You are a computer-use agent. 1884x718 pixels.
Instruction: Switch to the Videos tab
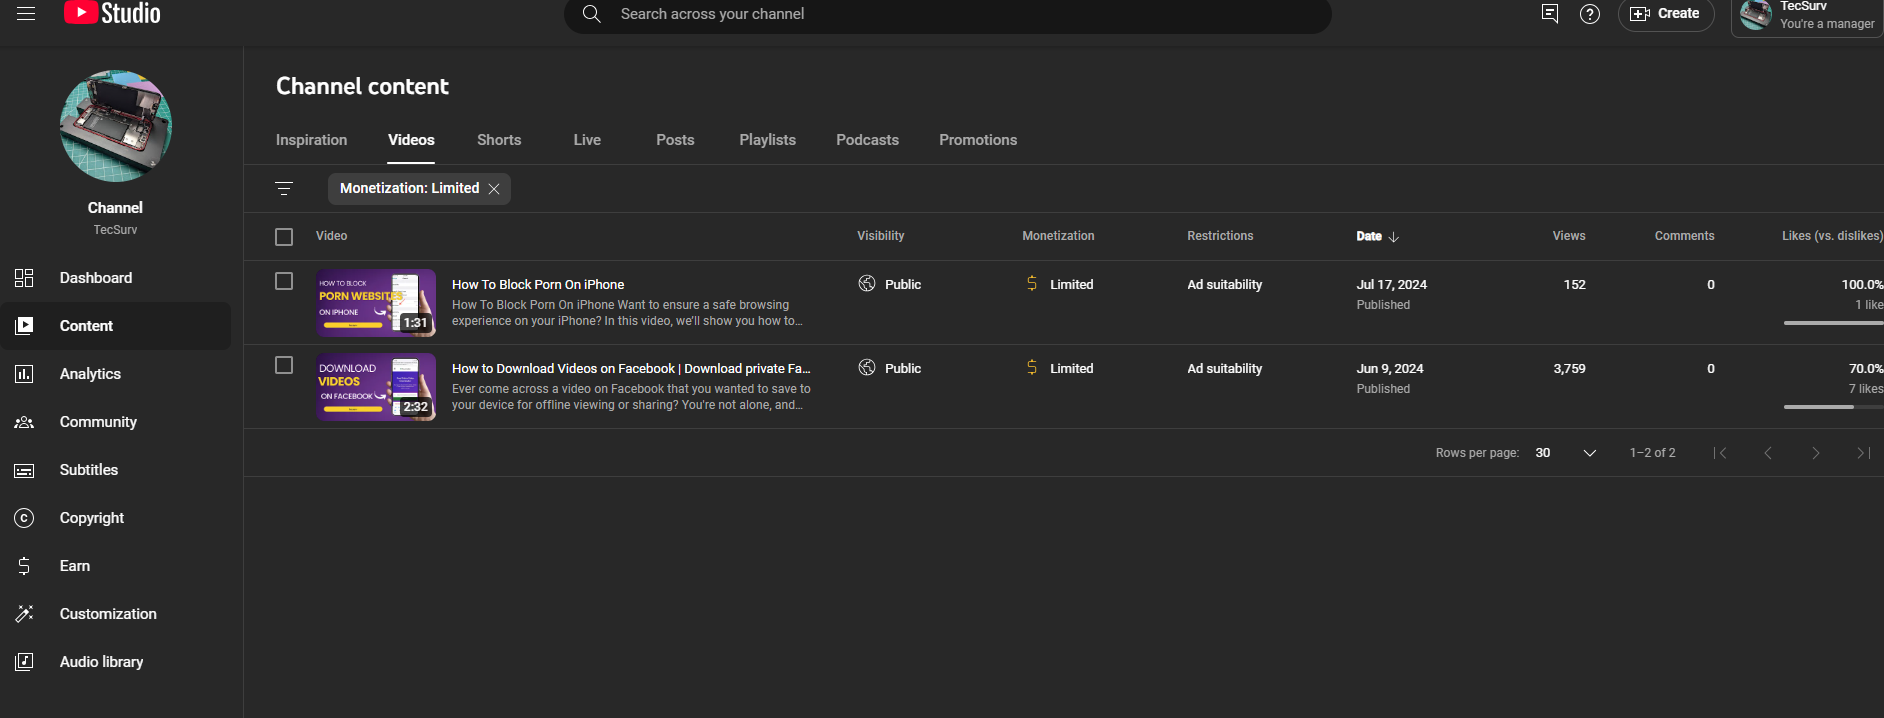[411, 140]
